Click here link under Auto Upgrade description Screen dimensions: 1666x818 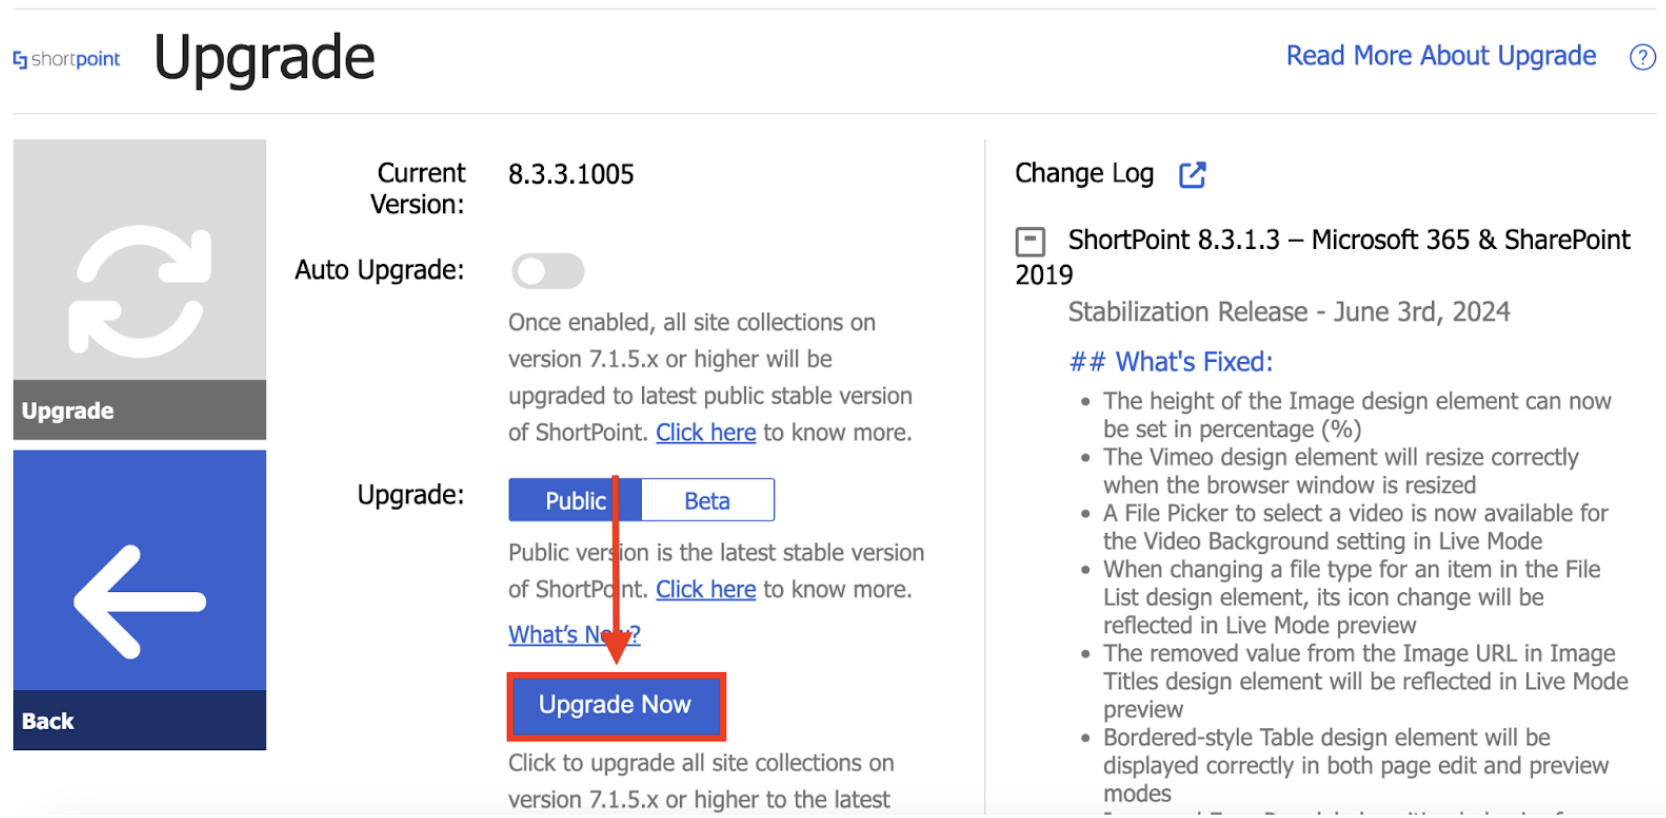pos(705,432)
